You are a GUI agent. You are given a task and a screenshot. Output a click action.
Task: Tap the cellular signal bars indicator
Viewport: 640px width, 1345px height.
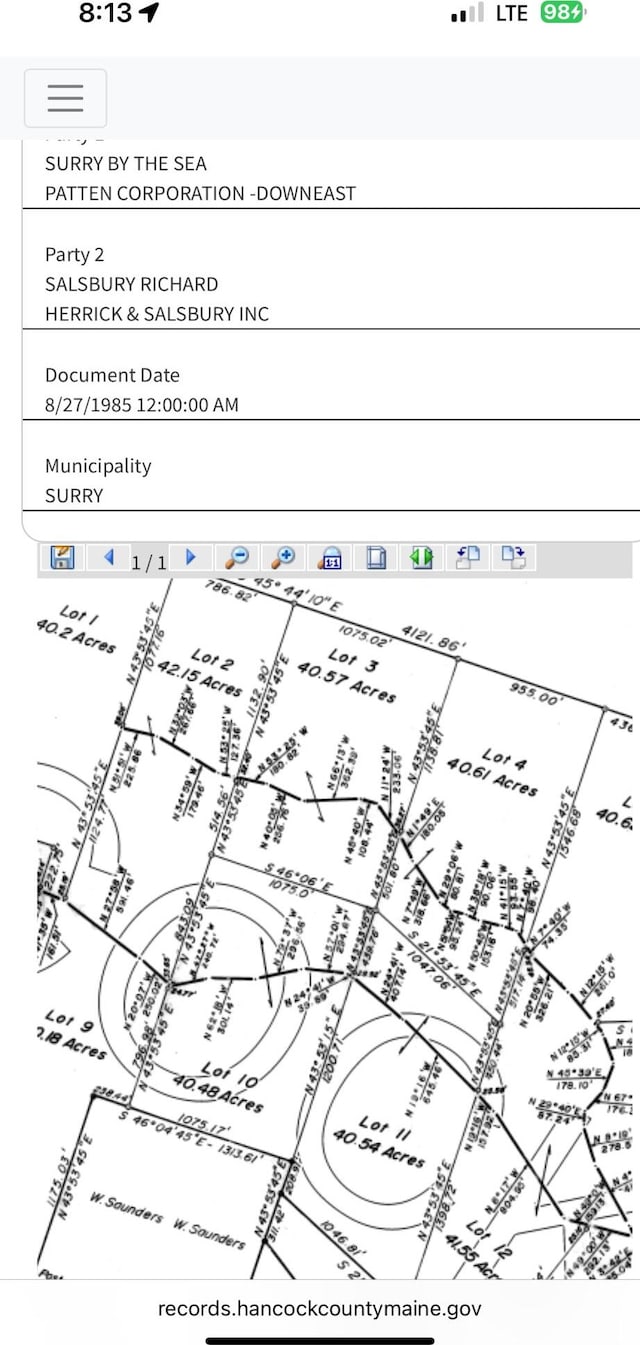pyautogui.click(x=466, y=13)
